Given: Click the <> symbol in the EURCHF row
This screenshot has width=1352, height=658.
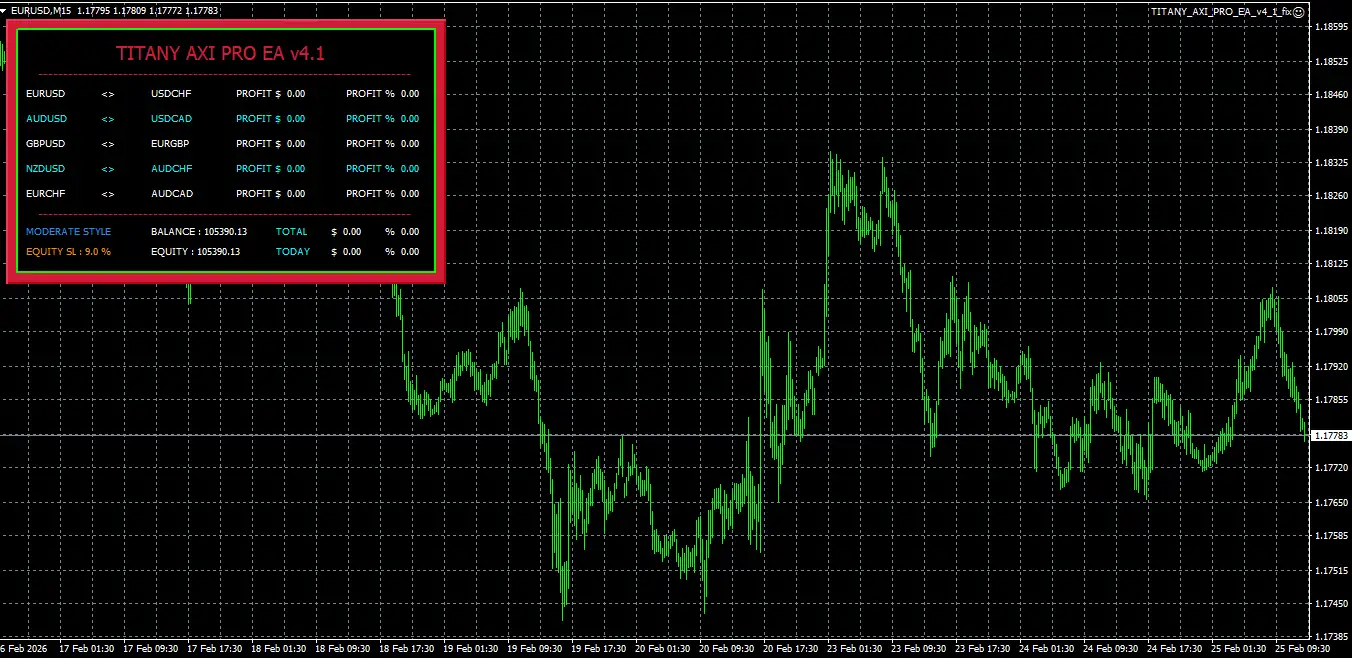Looking at the screenshot, I should [108, 194].
